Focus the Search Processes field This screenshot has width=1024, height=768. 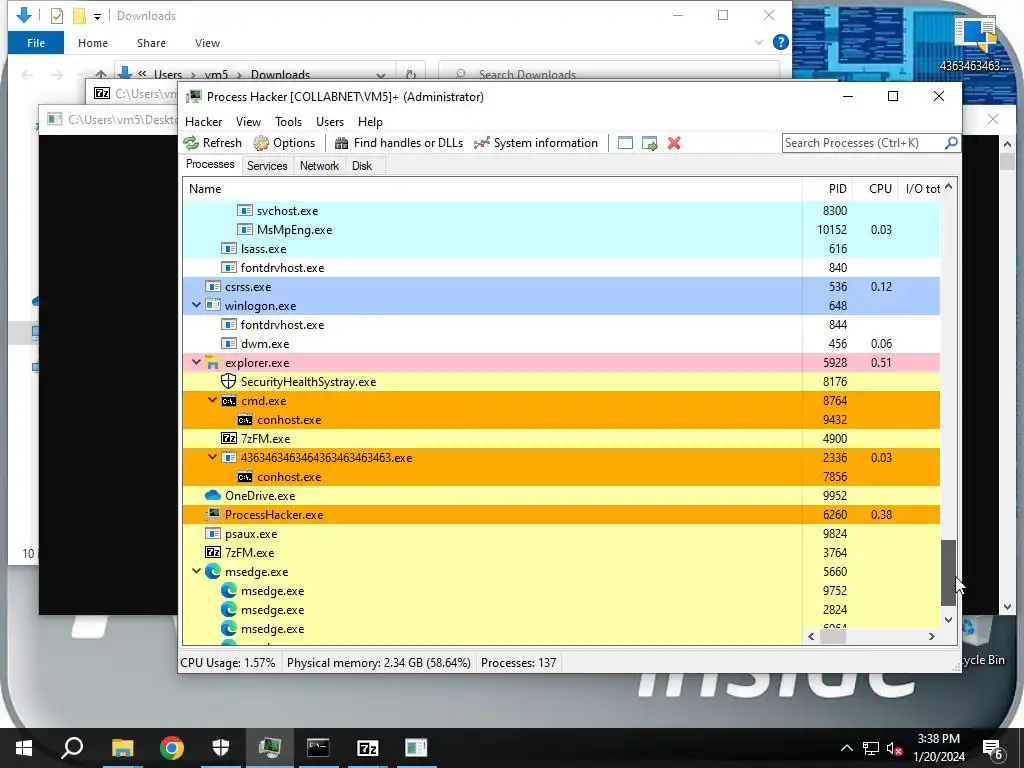click(x=862, y=143)
